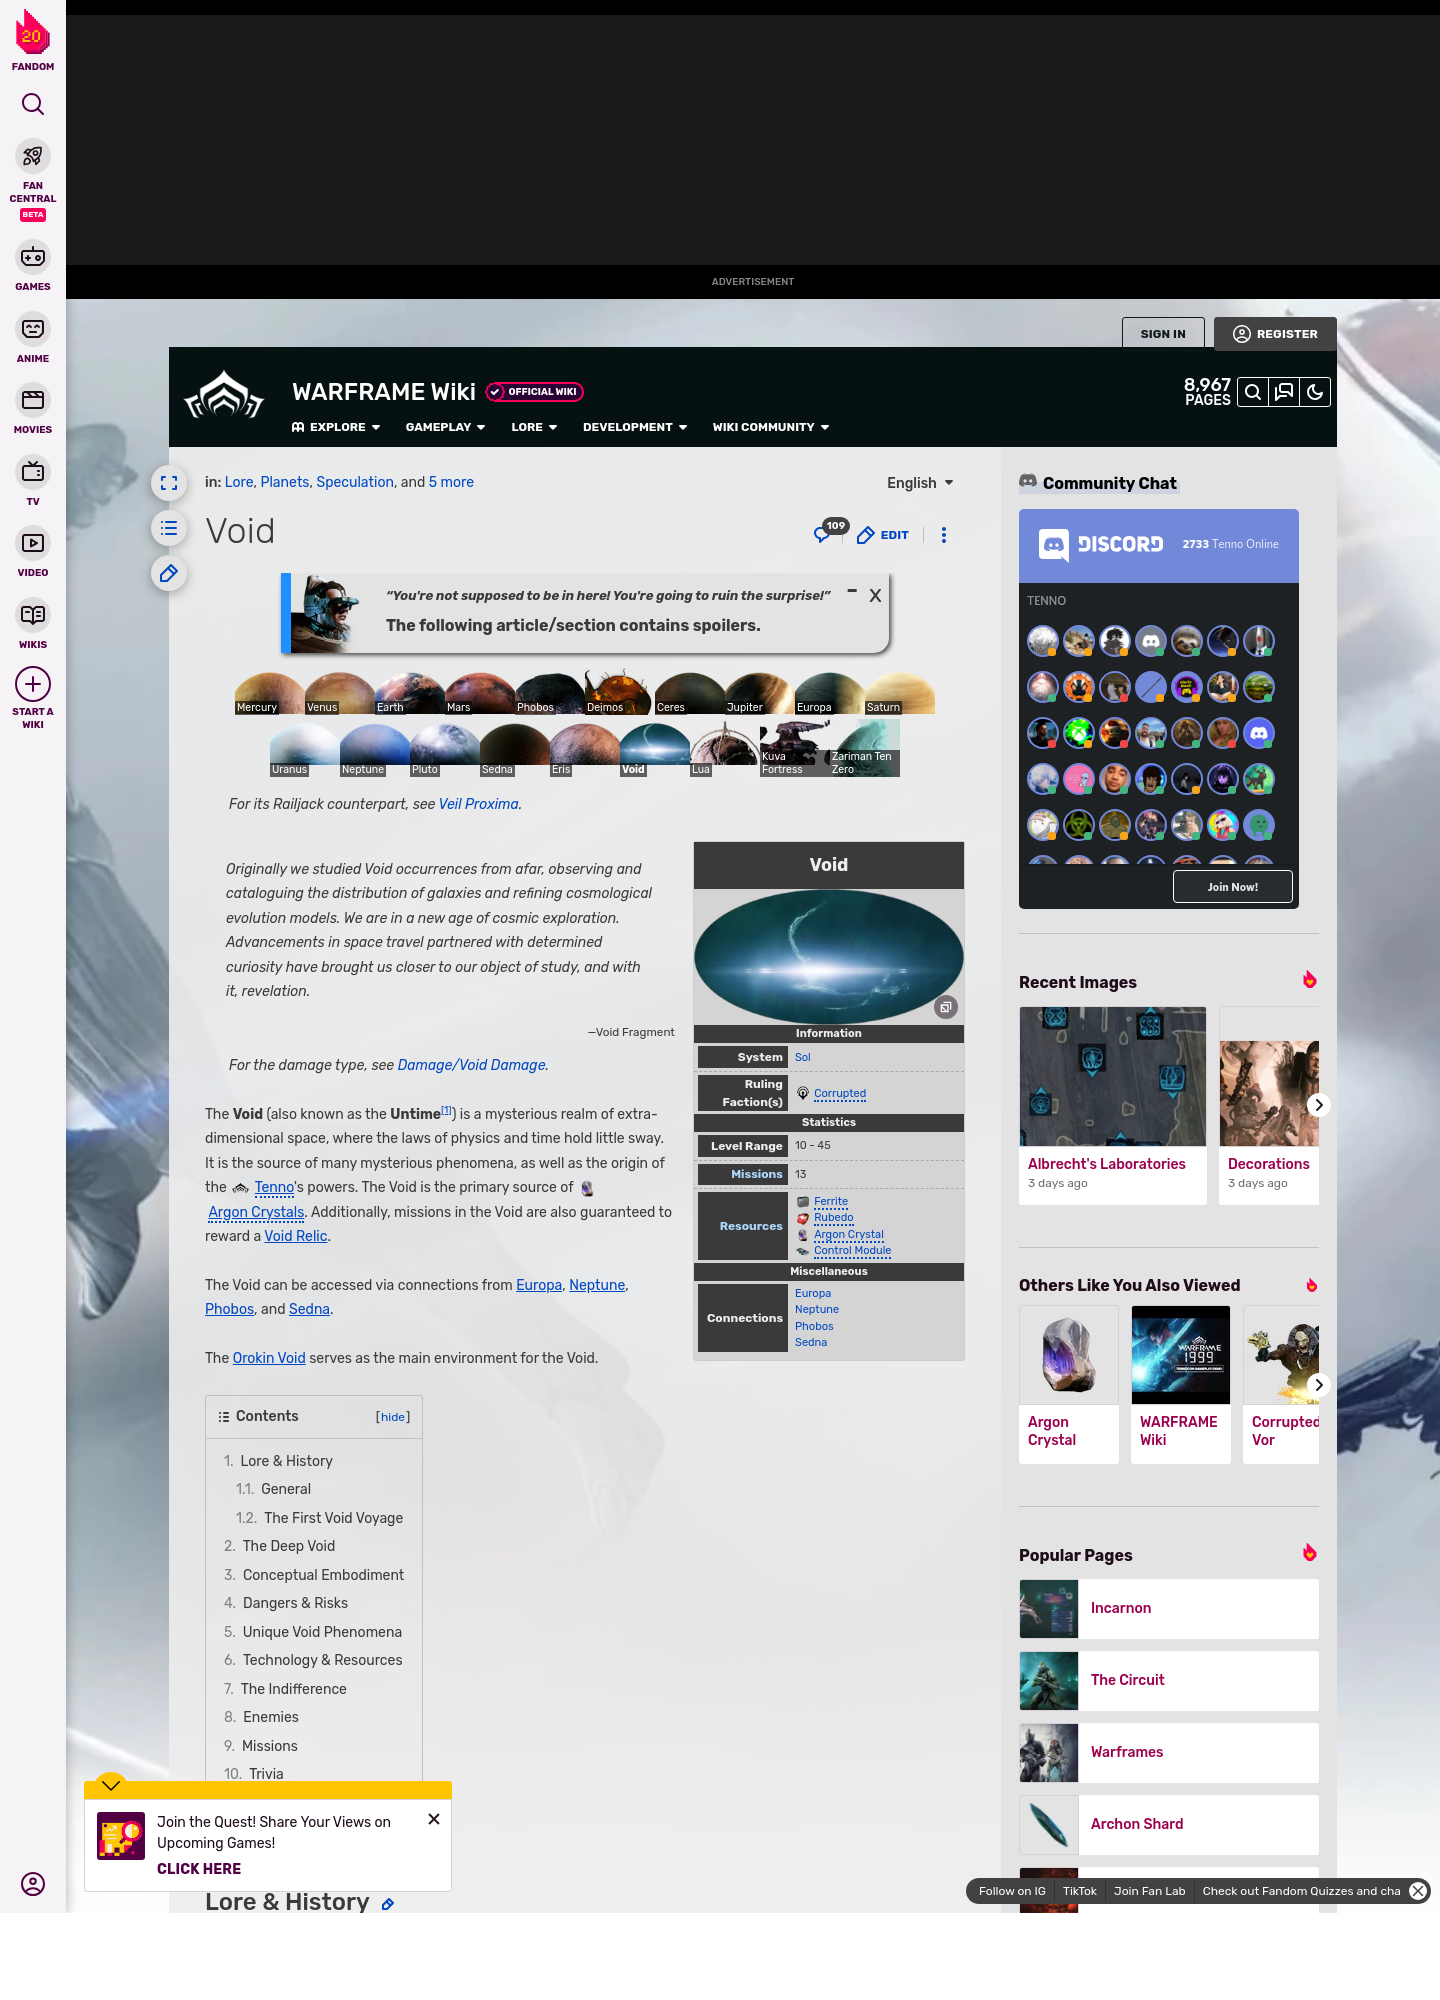Image resolution: width=1440 pixels, height=2000 pixels.
Task: Click the Start a Wiki plus icon
Action: (x=33, y=685)
